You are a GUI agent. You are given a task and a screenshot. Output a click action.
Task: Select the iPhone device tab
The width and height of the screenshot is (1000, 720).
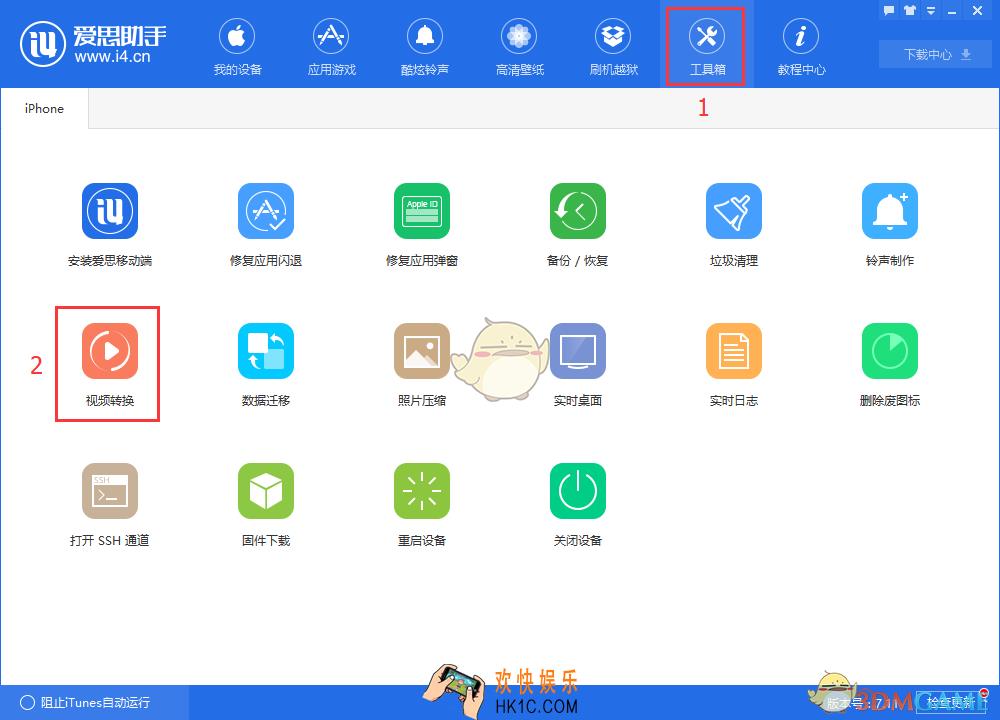click(44, 108)
